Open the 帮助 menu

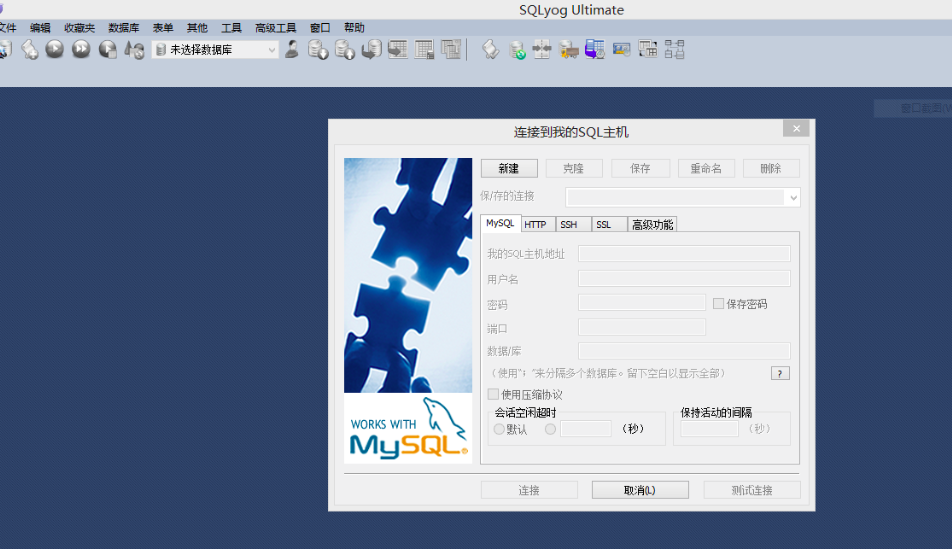coord(354,27)
